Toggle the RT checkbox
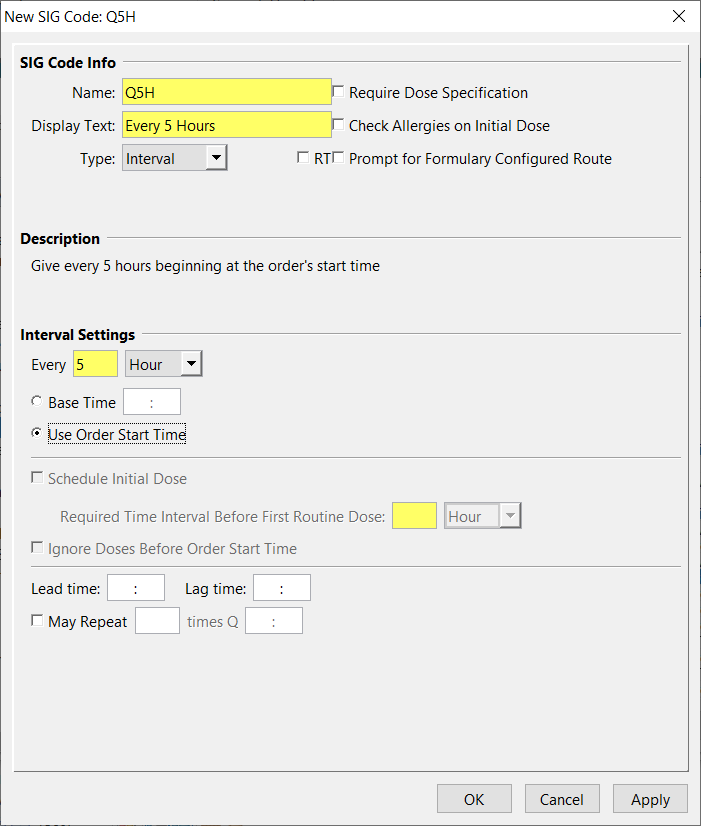 coord(303,158)
